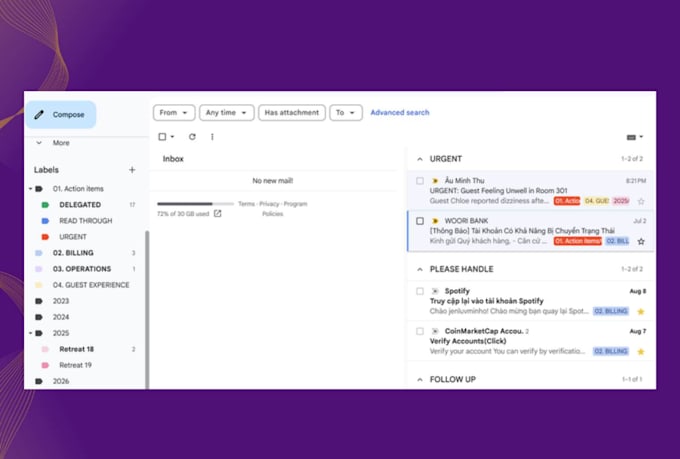Open the storage management external link icon
This screenshot has width=680, height=459.
click(x=218, y=213)
